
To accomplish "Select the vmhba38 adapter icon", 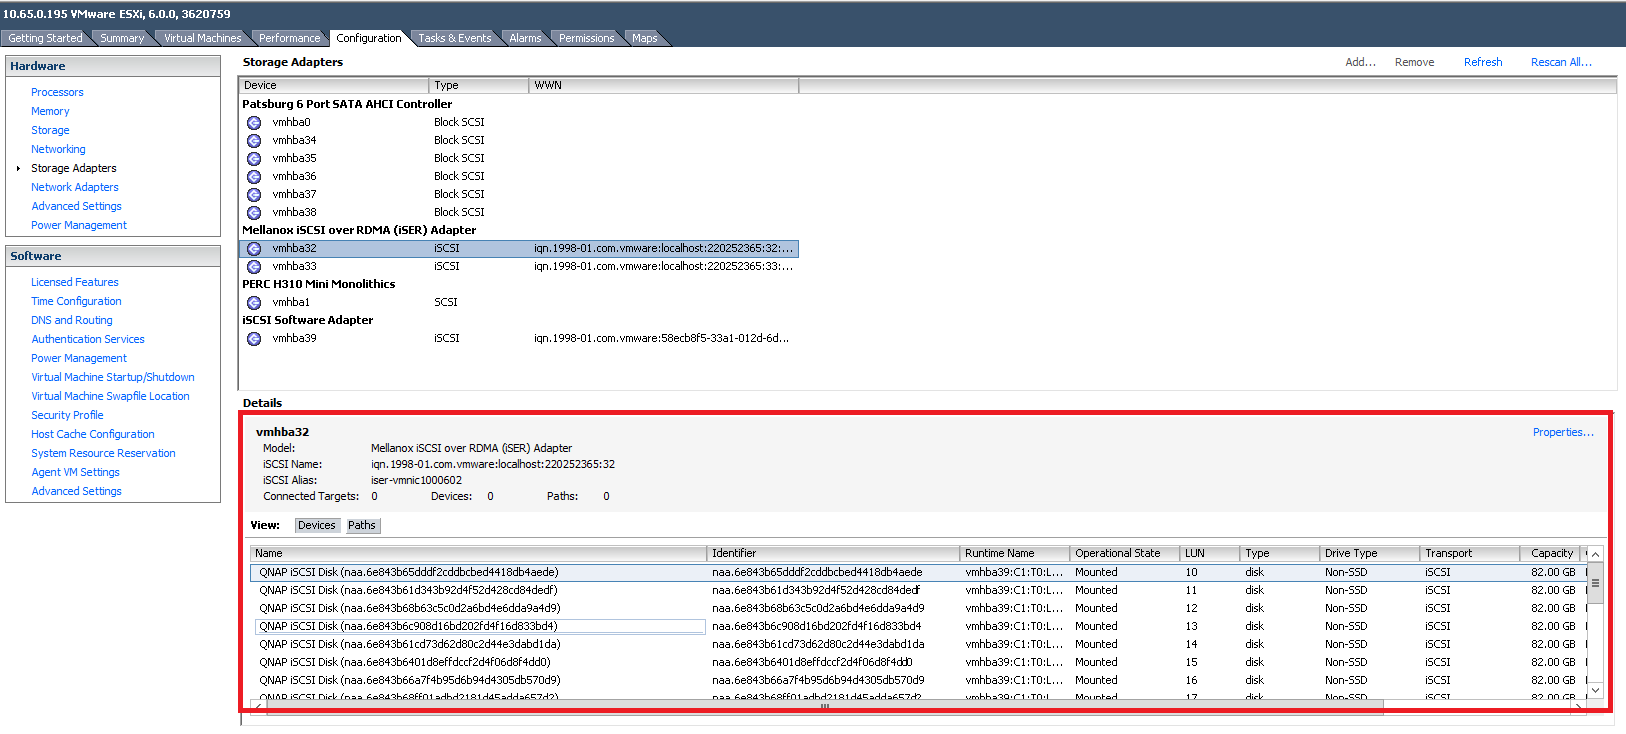I will 254,213.
